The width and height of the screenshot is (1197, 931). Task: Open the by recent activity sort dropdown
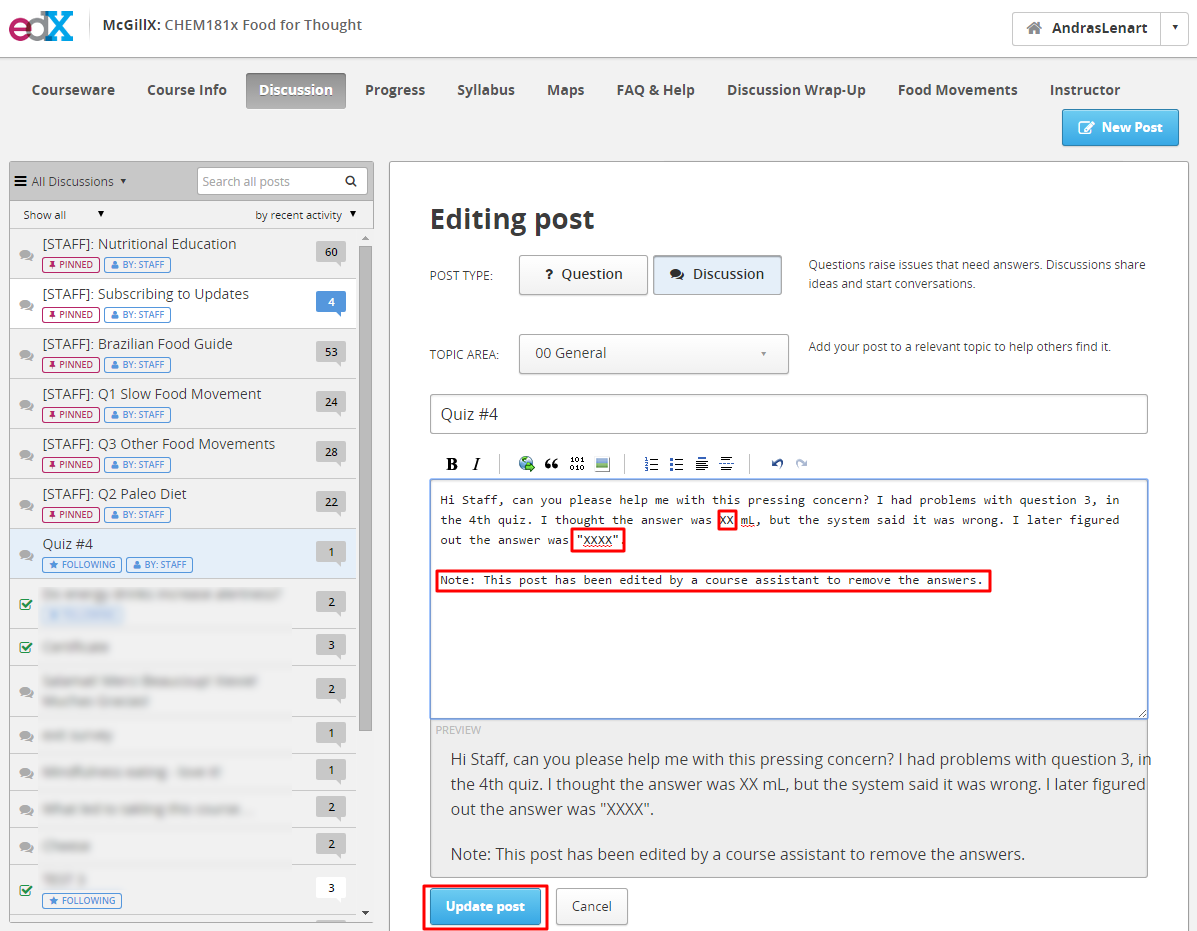[305, 215]
